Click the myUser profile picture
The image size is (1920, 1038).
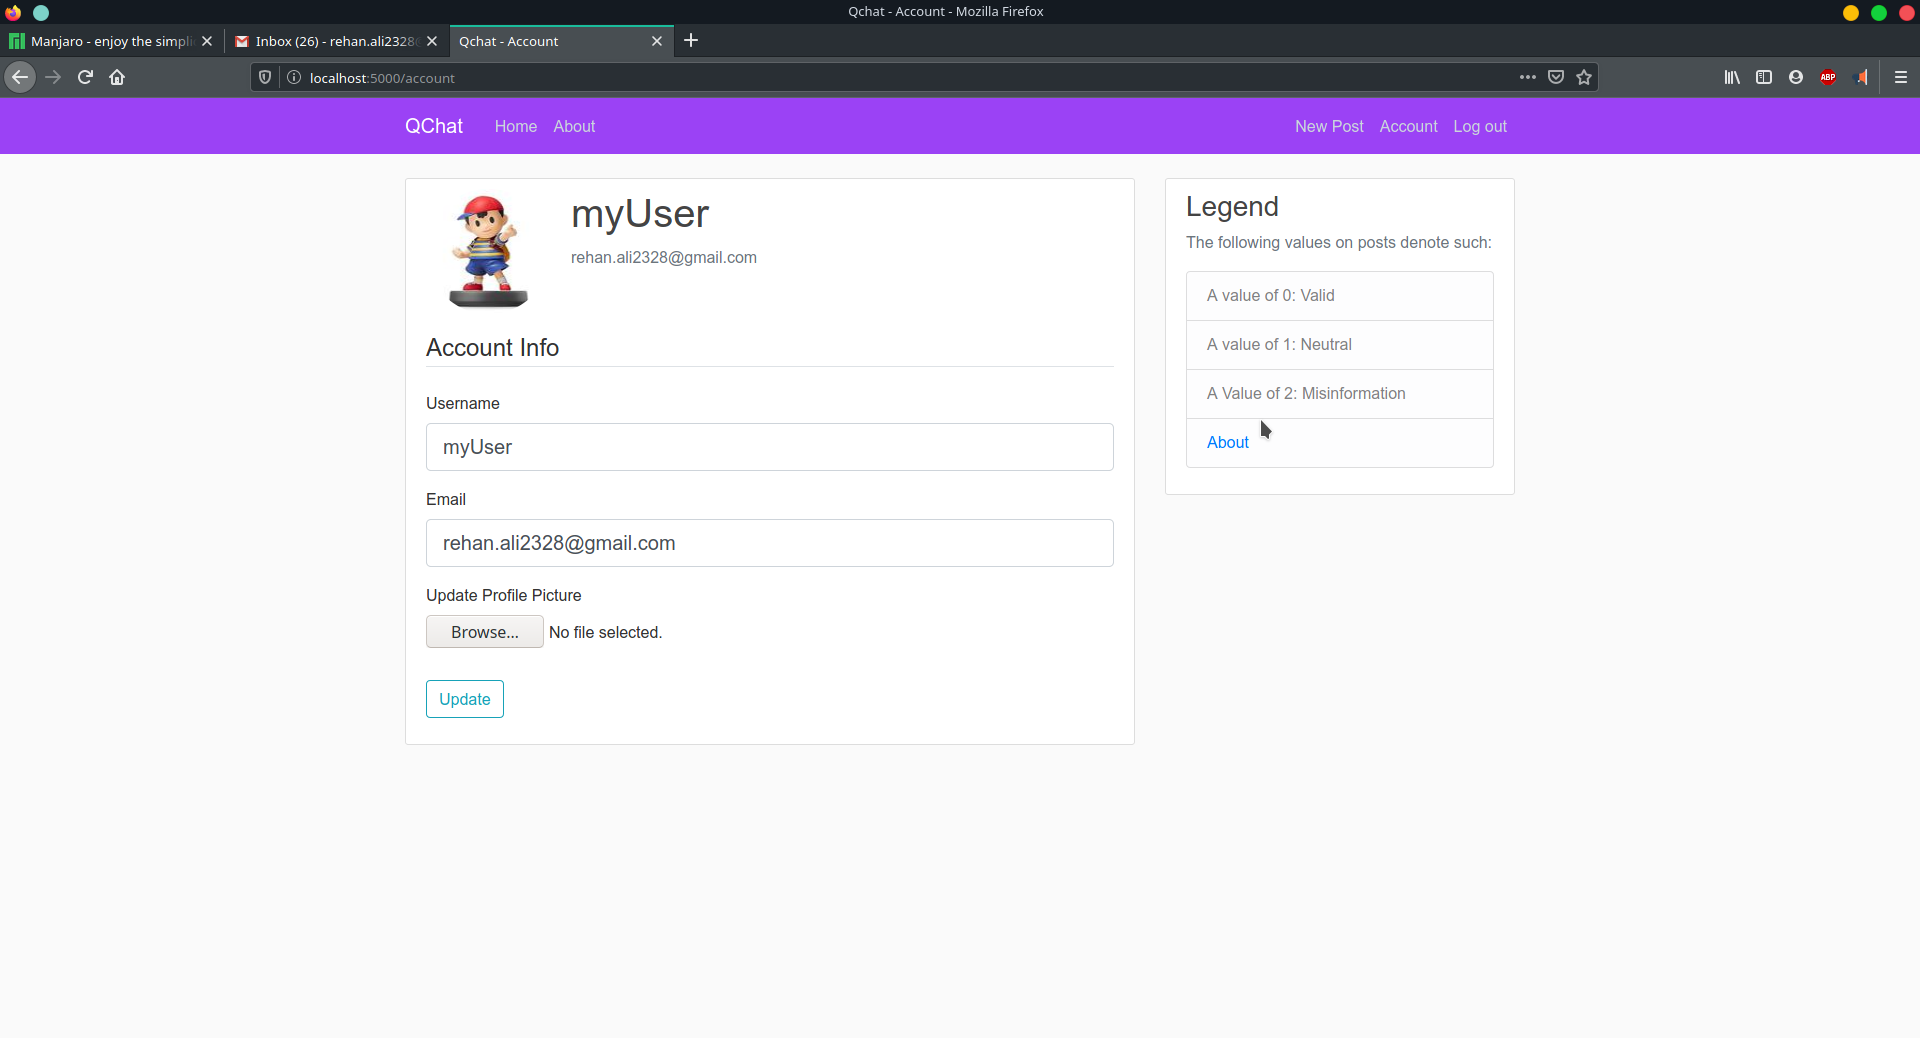pos(488,252)
